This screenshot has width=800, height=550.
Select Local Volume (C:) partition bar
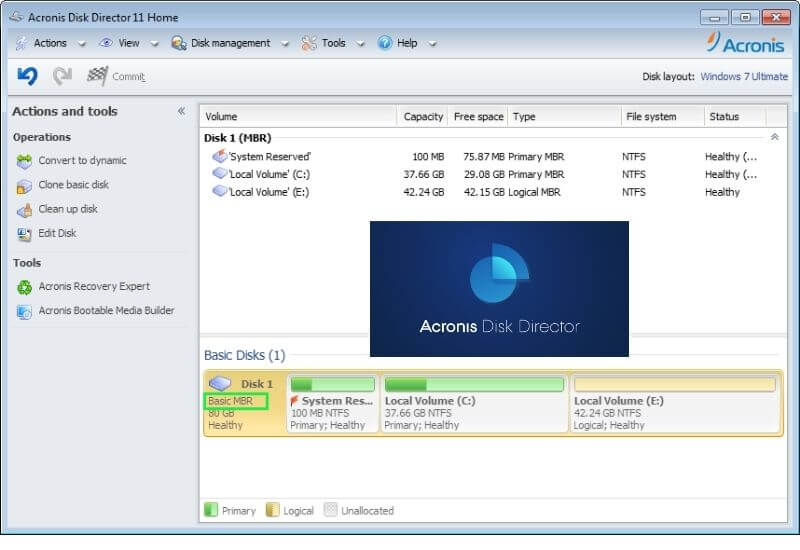pos(474,403)
